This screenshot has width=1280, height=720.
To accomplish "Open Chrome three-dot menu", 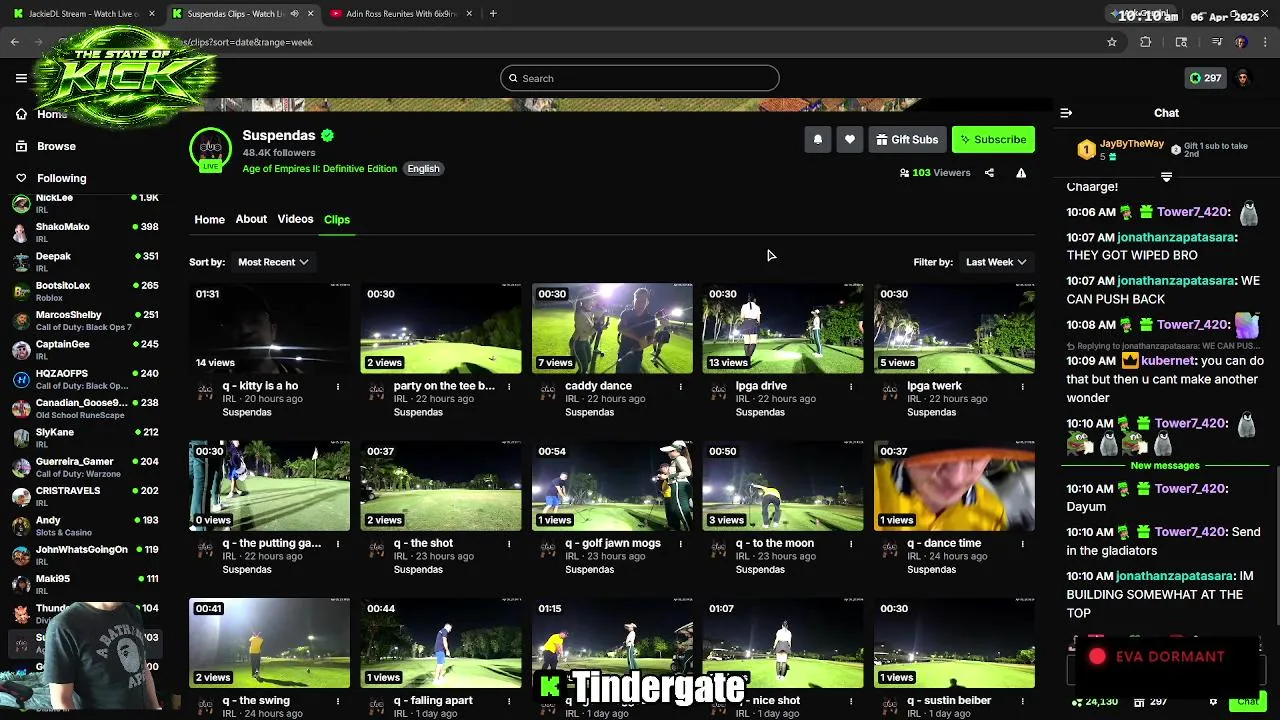I will coord(1265,42).
